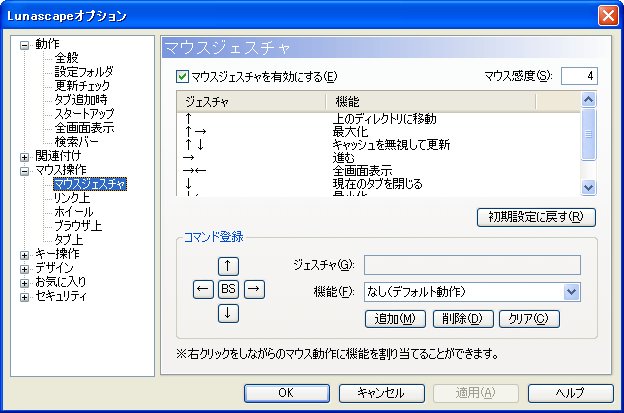Open the 機能 dropdown list
624x413 pixels.
pyautogui.click(x=571, y=292)
